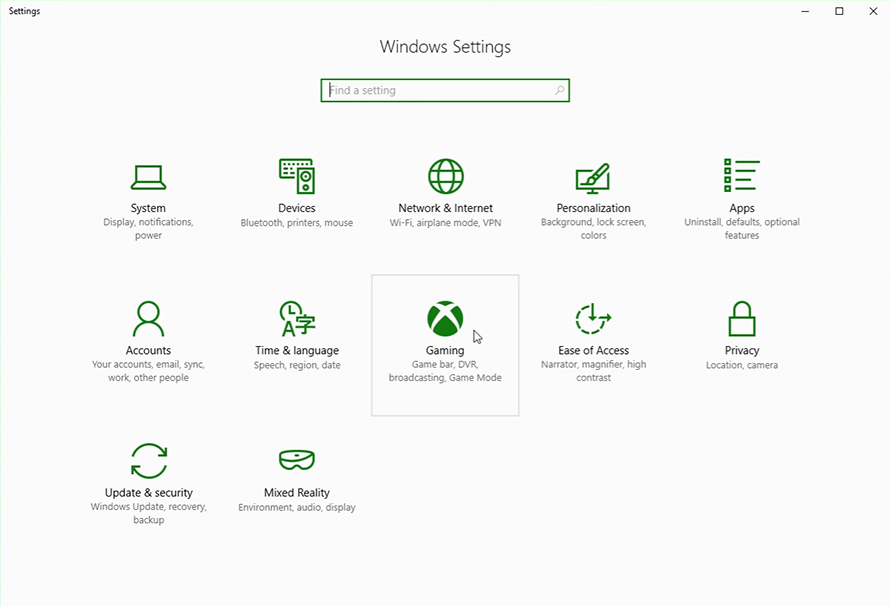Open the Ease of Access icon
Image resolution: width=890 pixels, height=606 pixels.
click(x=593, y=318)
